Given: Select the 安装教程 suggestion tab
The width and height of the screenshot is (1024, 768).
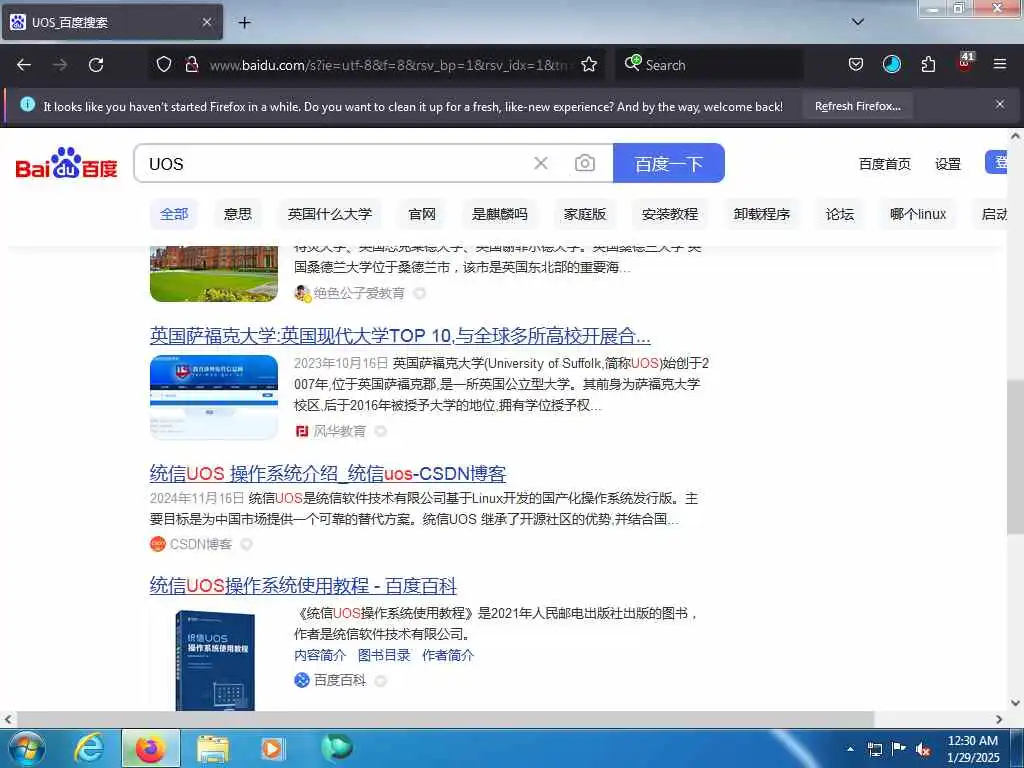Looking at the screenshot, I should click(x=670, y=214).
